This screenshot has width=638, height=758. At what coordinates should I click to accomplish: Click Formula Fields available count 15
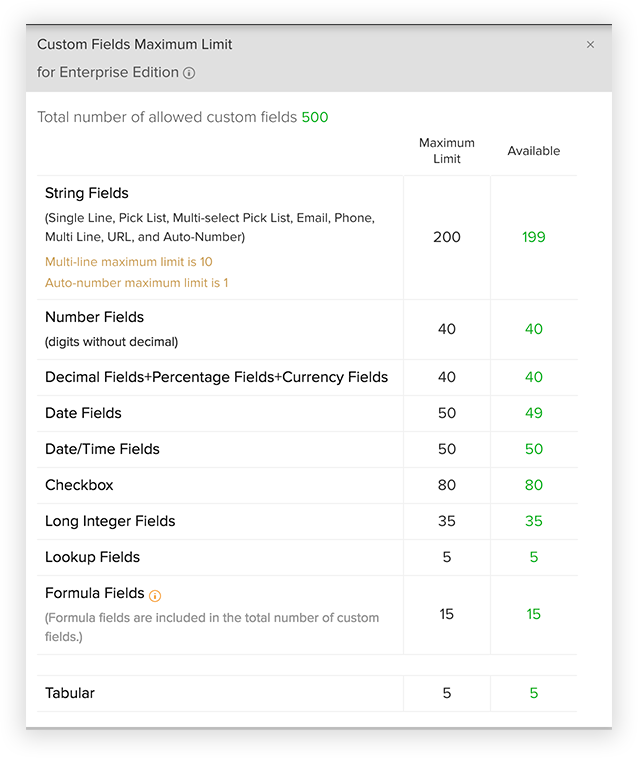pos(533,614)
